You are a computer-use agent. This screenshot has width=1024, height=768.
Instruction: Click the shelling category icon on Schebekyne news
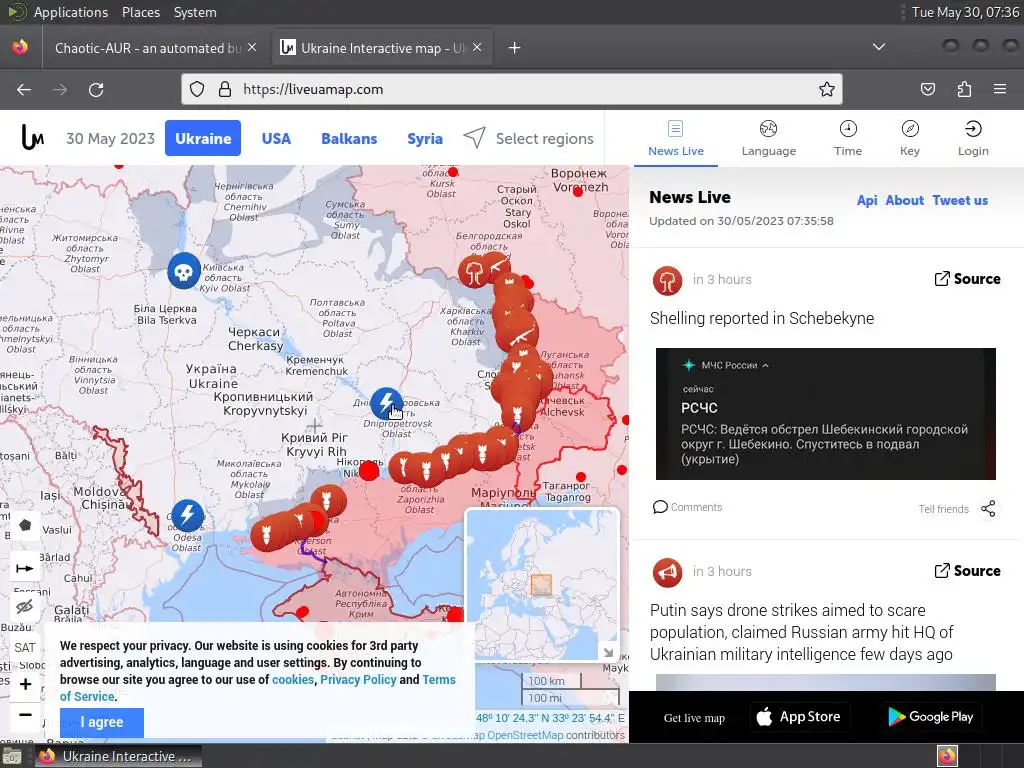(x=667, y=281)
